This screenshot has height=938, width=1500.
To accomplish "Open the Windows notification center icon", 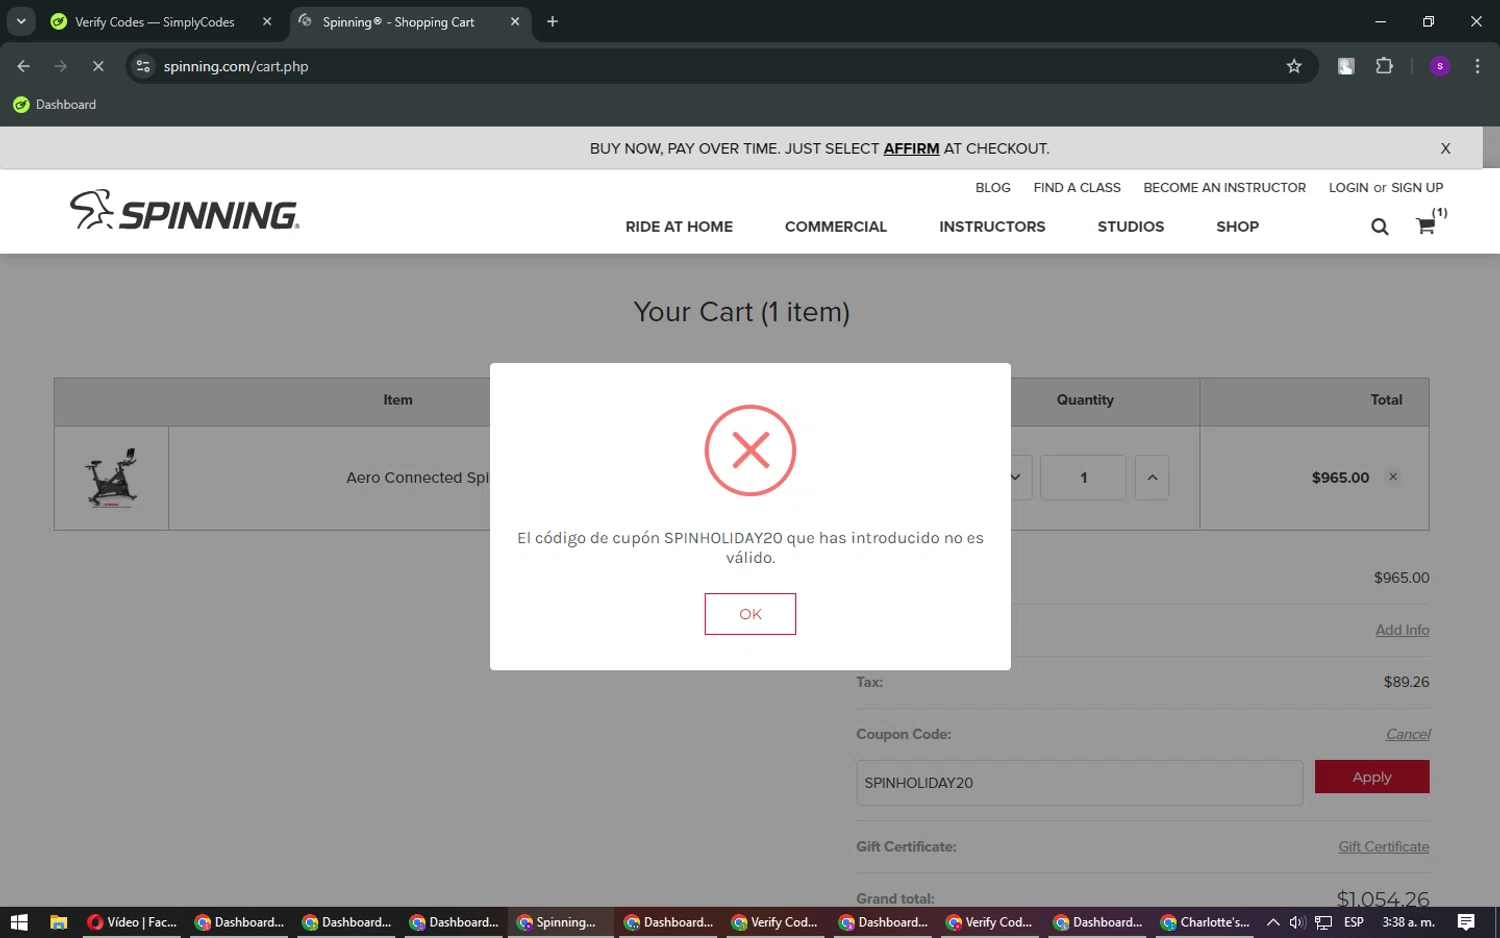I will 1466,922.
